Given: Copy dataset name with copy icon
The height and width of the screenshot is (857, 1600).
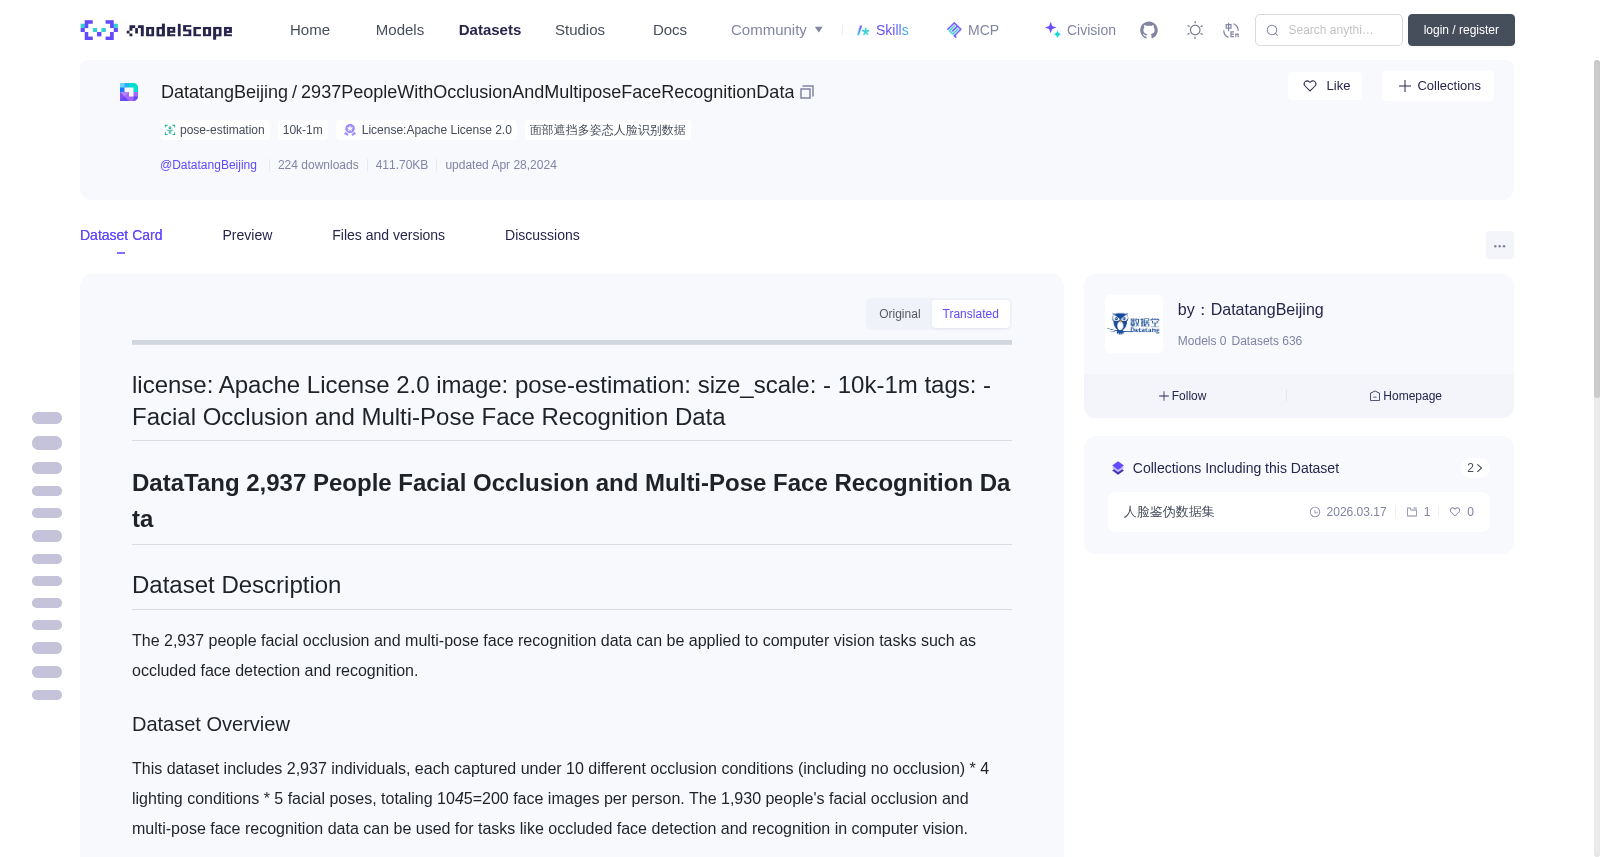Looking at the screenshot, I should coord(807,92).
